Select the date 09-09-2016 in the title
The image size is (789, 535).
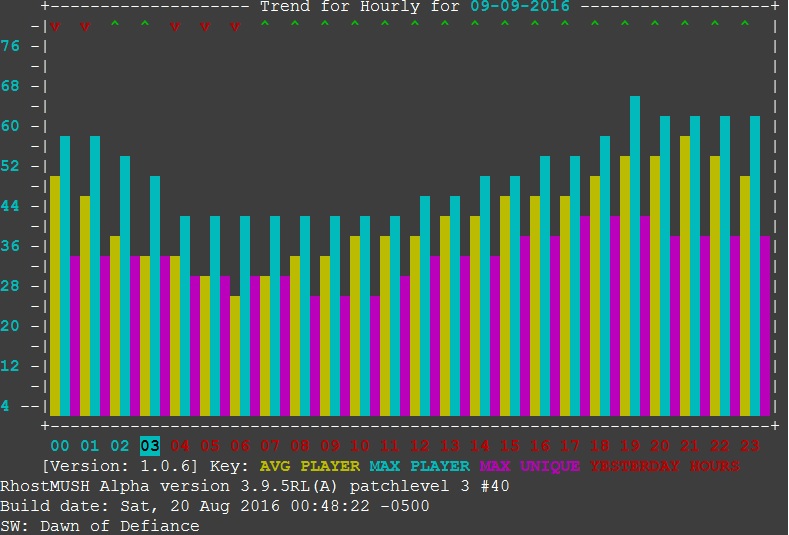coord(520,7)
